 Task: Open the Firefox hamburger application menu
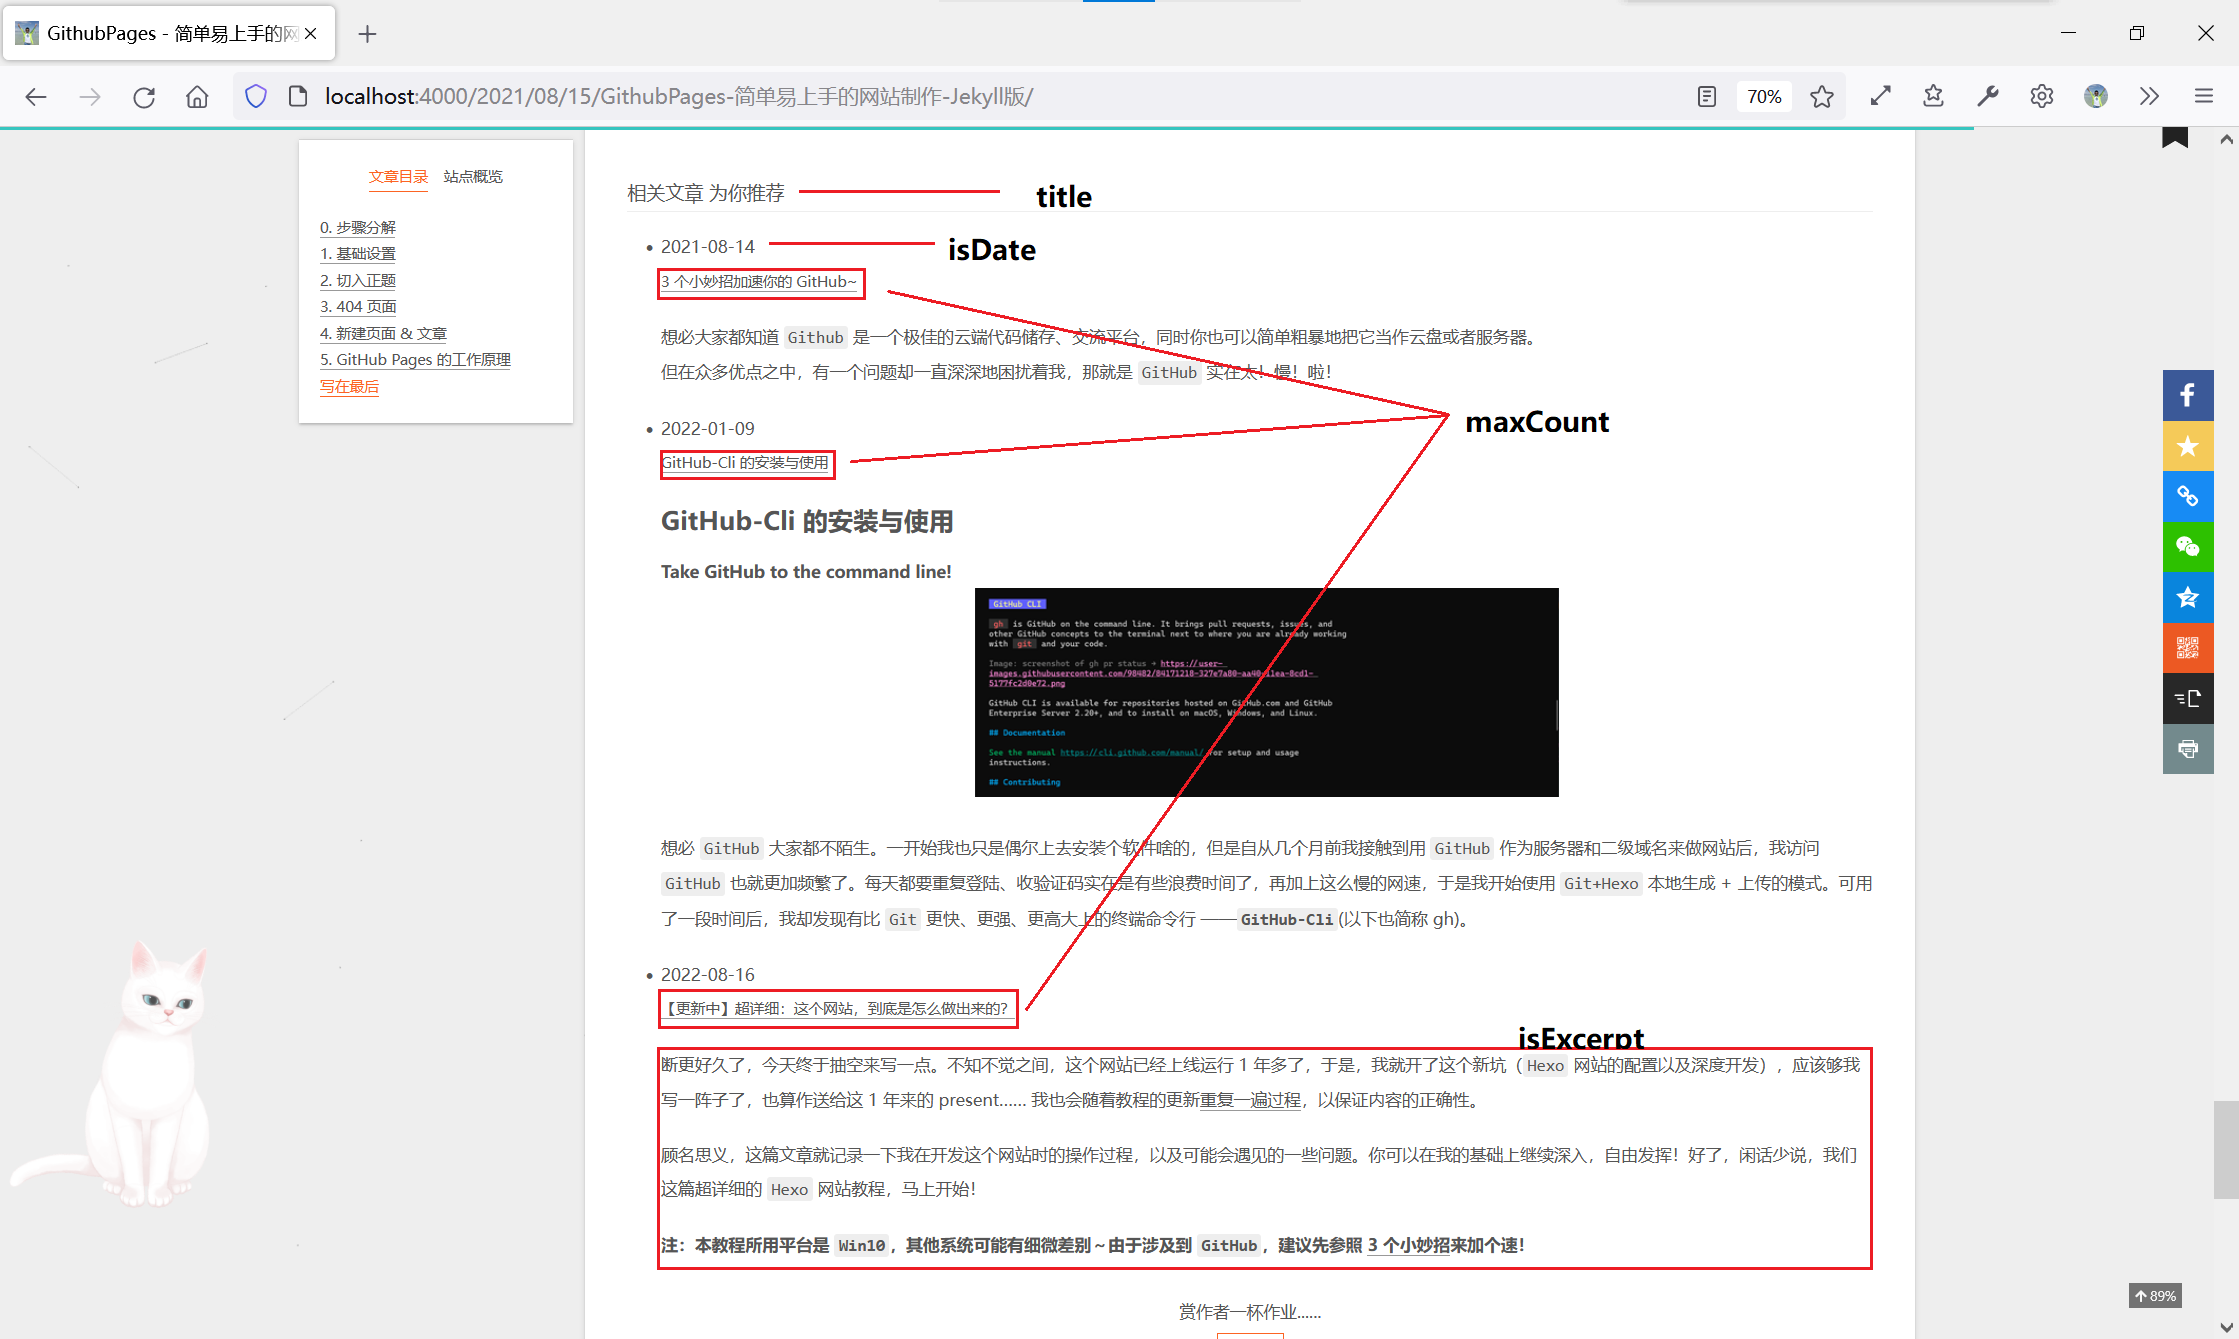pyautogui.click(x=2204, y=96)
